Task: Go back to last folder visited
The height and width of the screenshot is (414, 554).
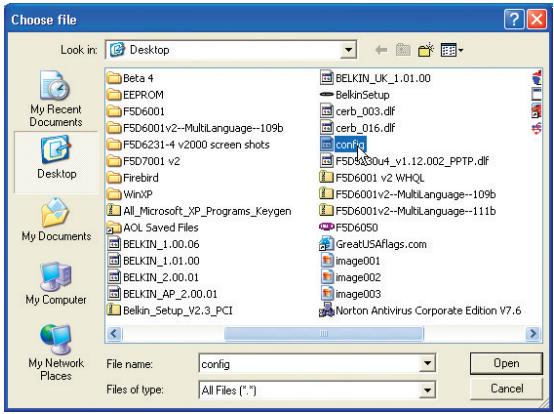Action: click(x=381, y=50)
